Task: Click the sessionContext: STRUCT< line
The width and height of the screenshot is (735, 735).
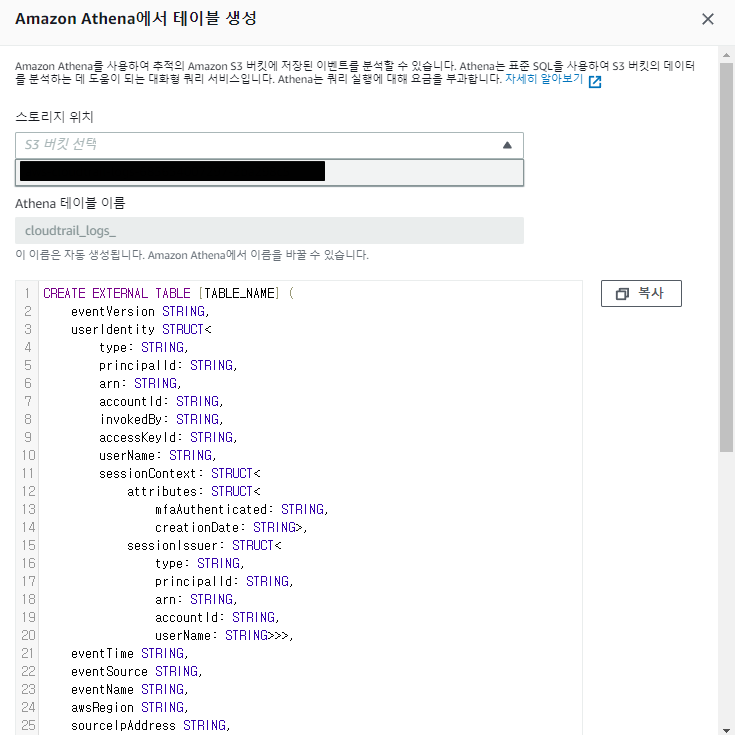Action: (x=180, y=473)
